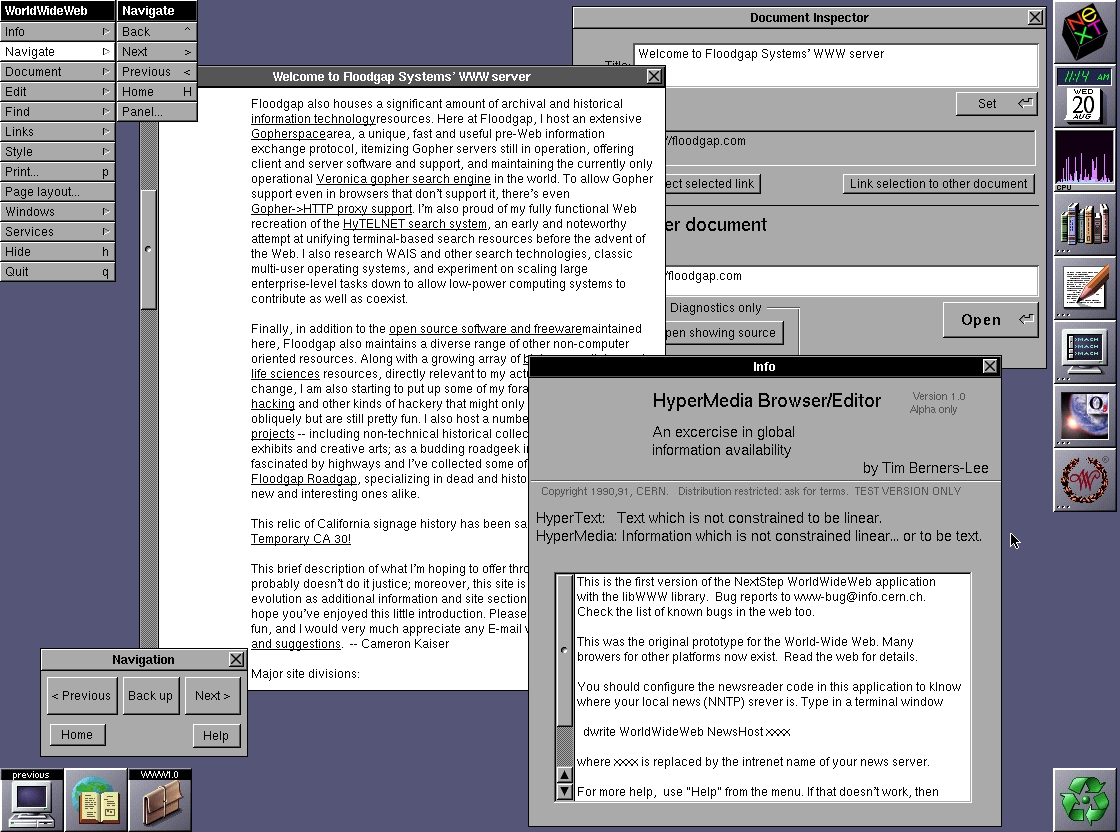Click the WorldWideWeb globe-and-book app icon
Image resolution: width=1120 pixels, height=832 pixels.
point(96,800)
